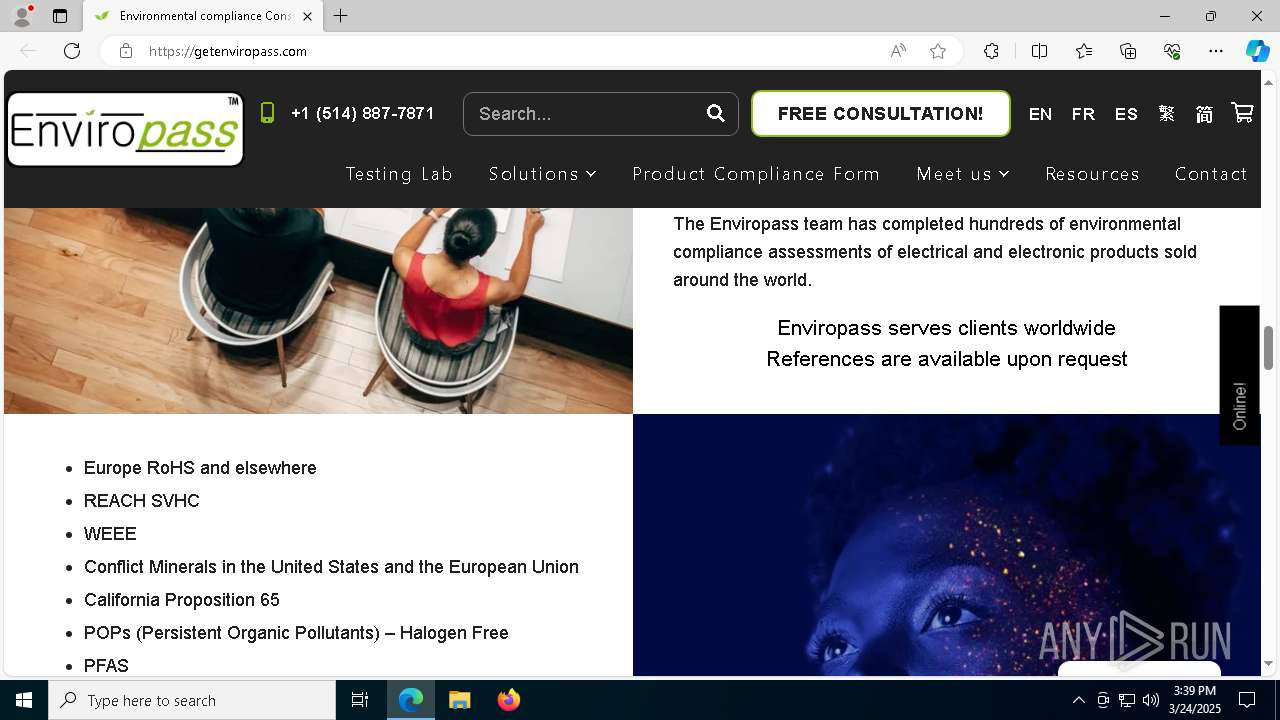Open browser Extensions icon
The width and height of the screenshot is (1280, 720).
click(x=991, y=51)
